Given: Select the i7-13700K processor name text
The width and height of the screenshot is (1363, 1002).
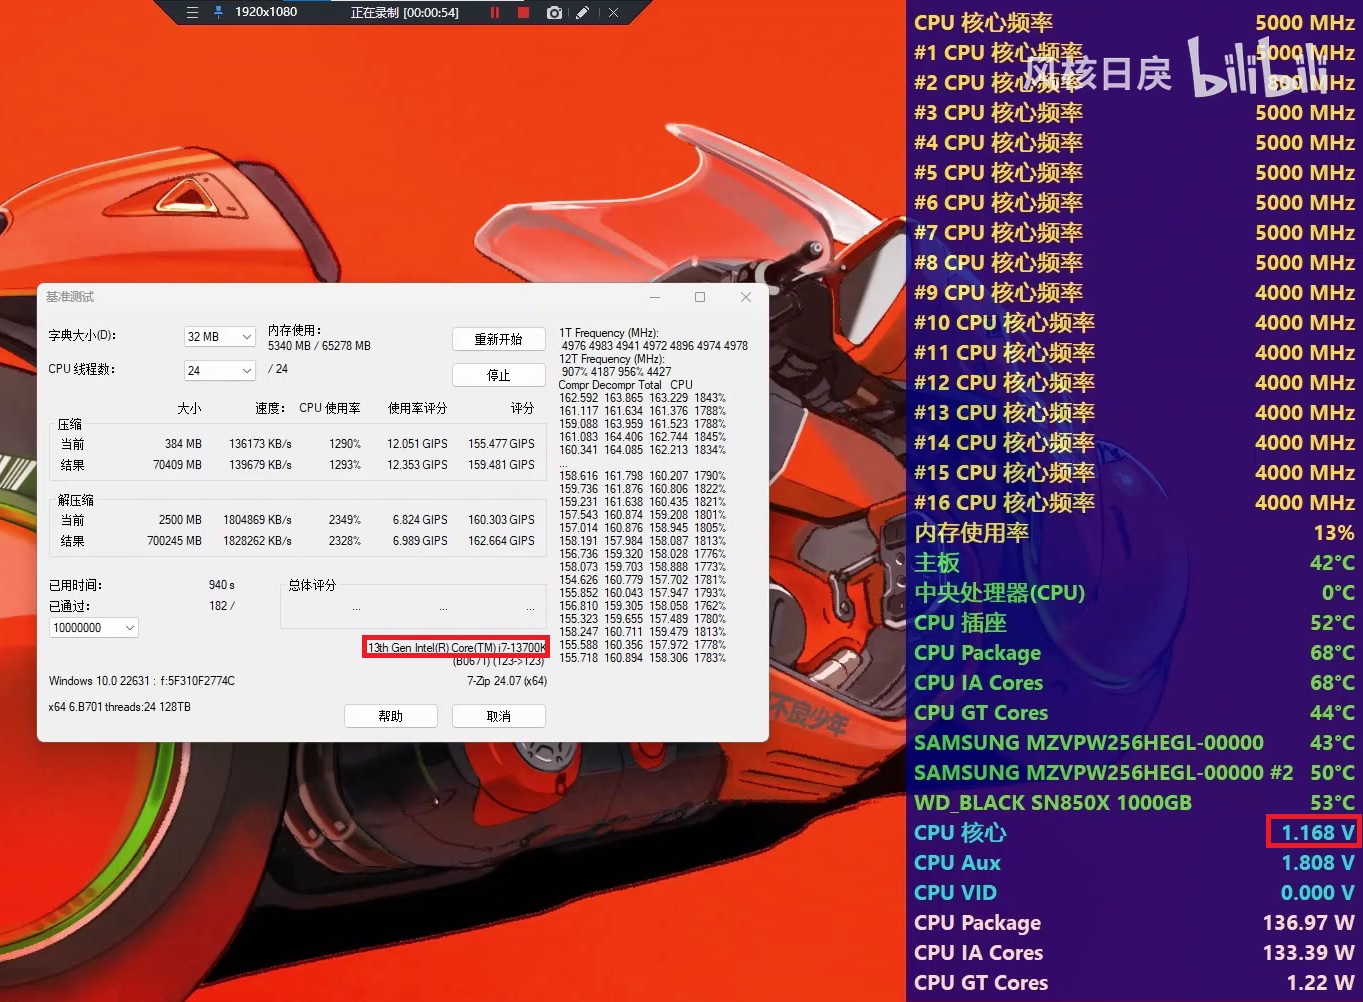Looking at the screenshot, I should coord(456,647).
